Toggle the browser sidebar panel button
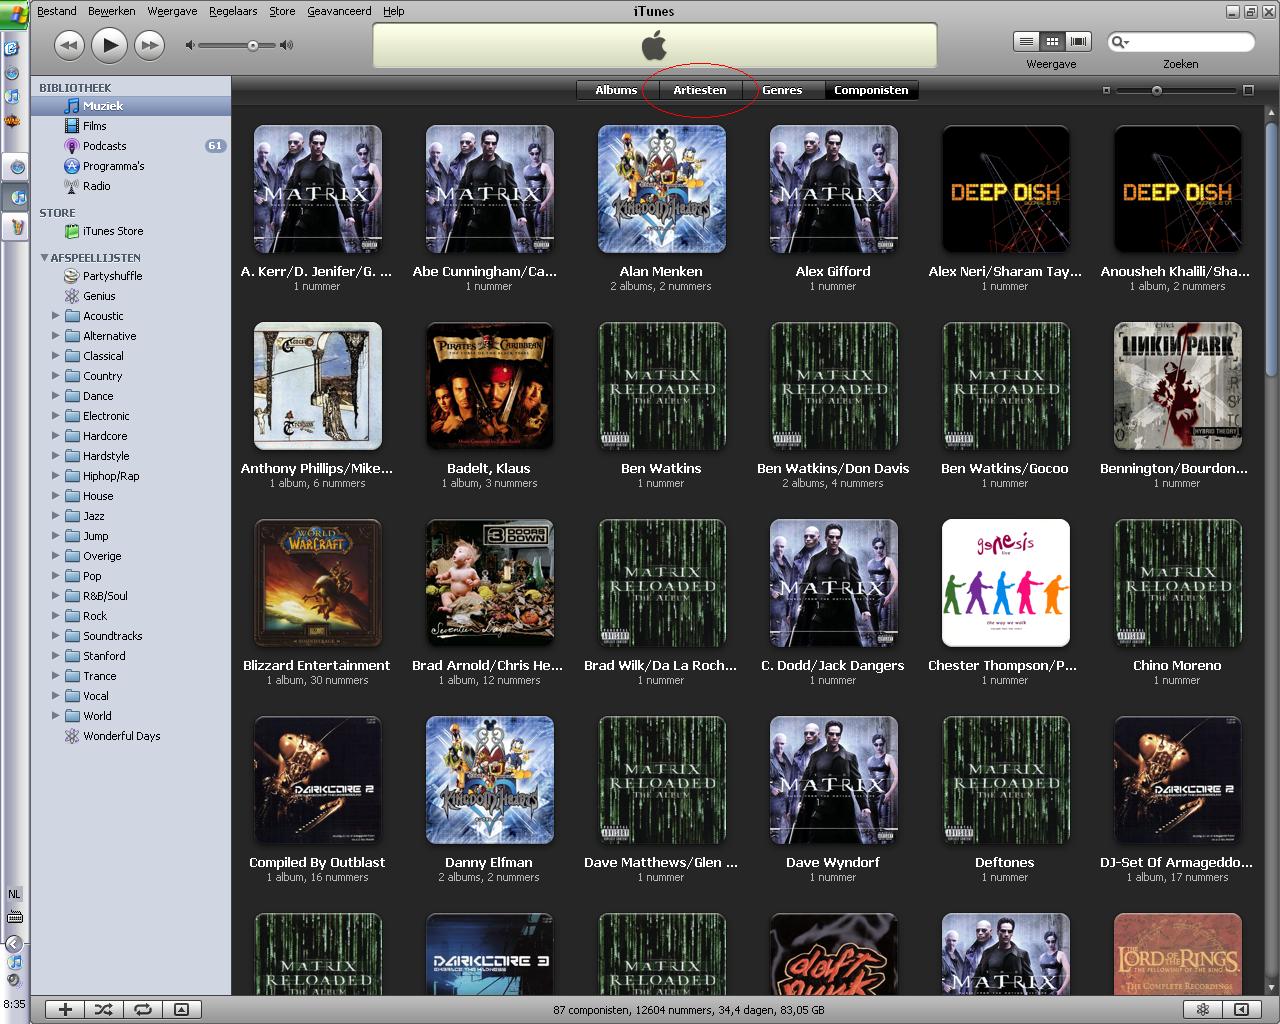 click(1242, 1010)
